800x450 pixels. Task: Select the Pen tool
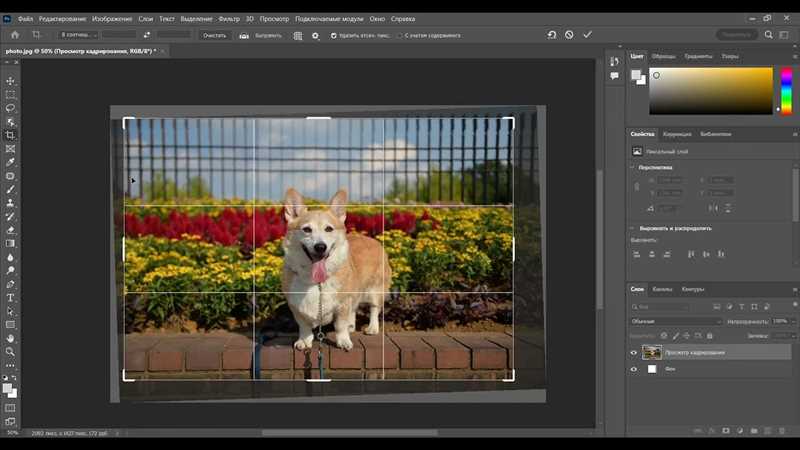(10, 284)
